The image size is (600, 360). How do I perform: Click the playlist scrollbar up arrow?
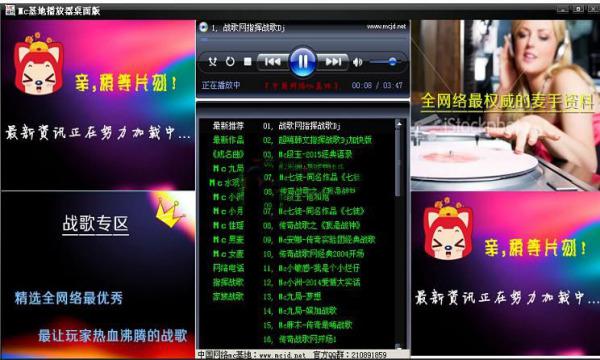[399, 124]
